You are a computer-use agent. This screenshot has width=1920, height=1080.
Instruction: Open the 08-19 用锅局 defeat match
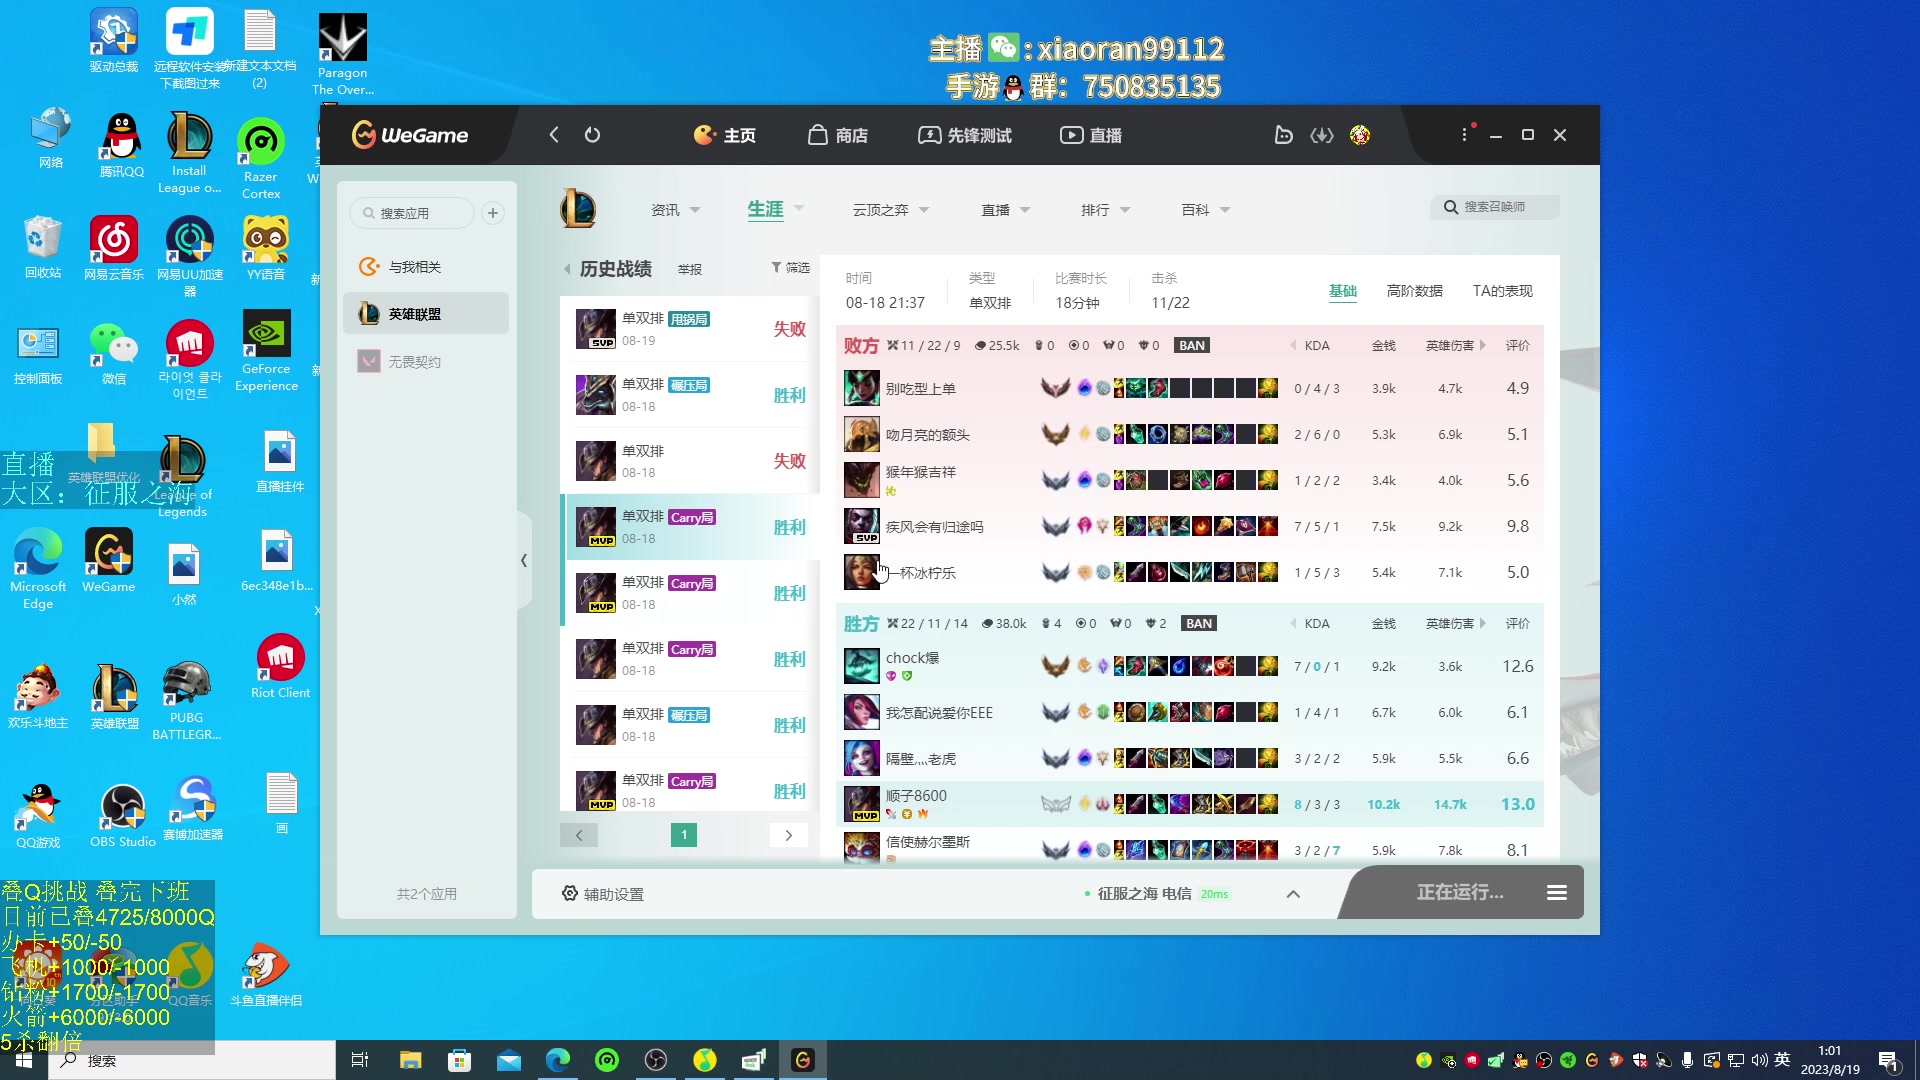pyautogui.click(x=690, y=329)
